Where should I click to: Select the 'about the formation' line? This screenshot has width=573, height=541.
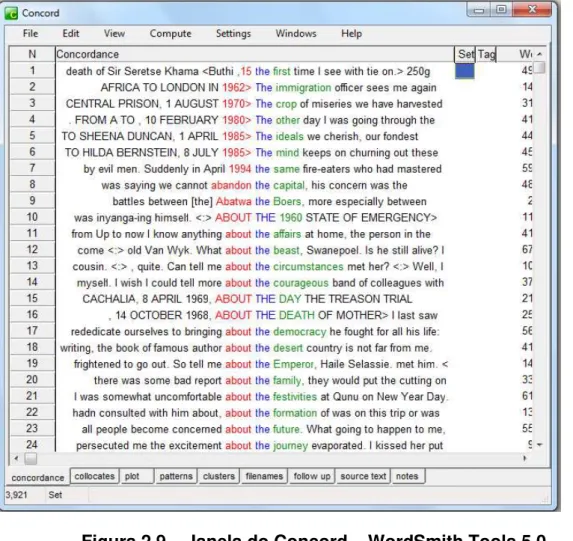(255, 413)
